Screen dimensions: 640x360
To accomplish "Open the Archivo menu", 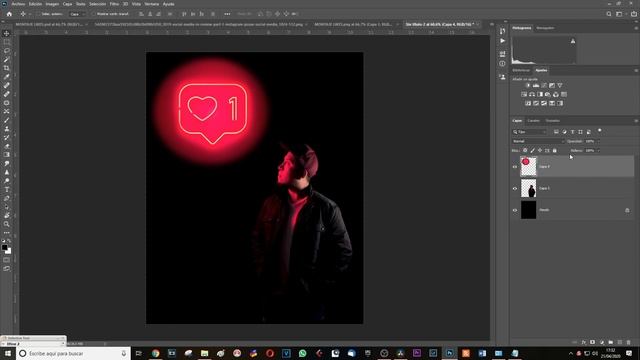I will click(18, 4).
